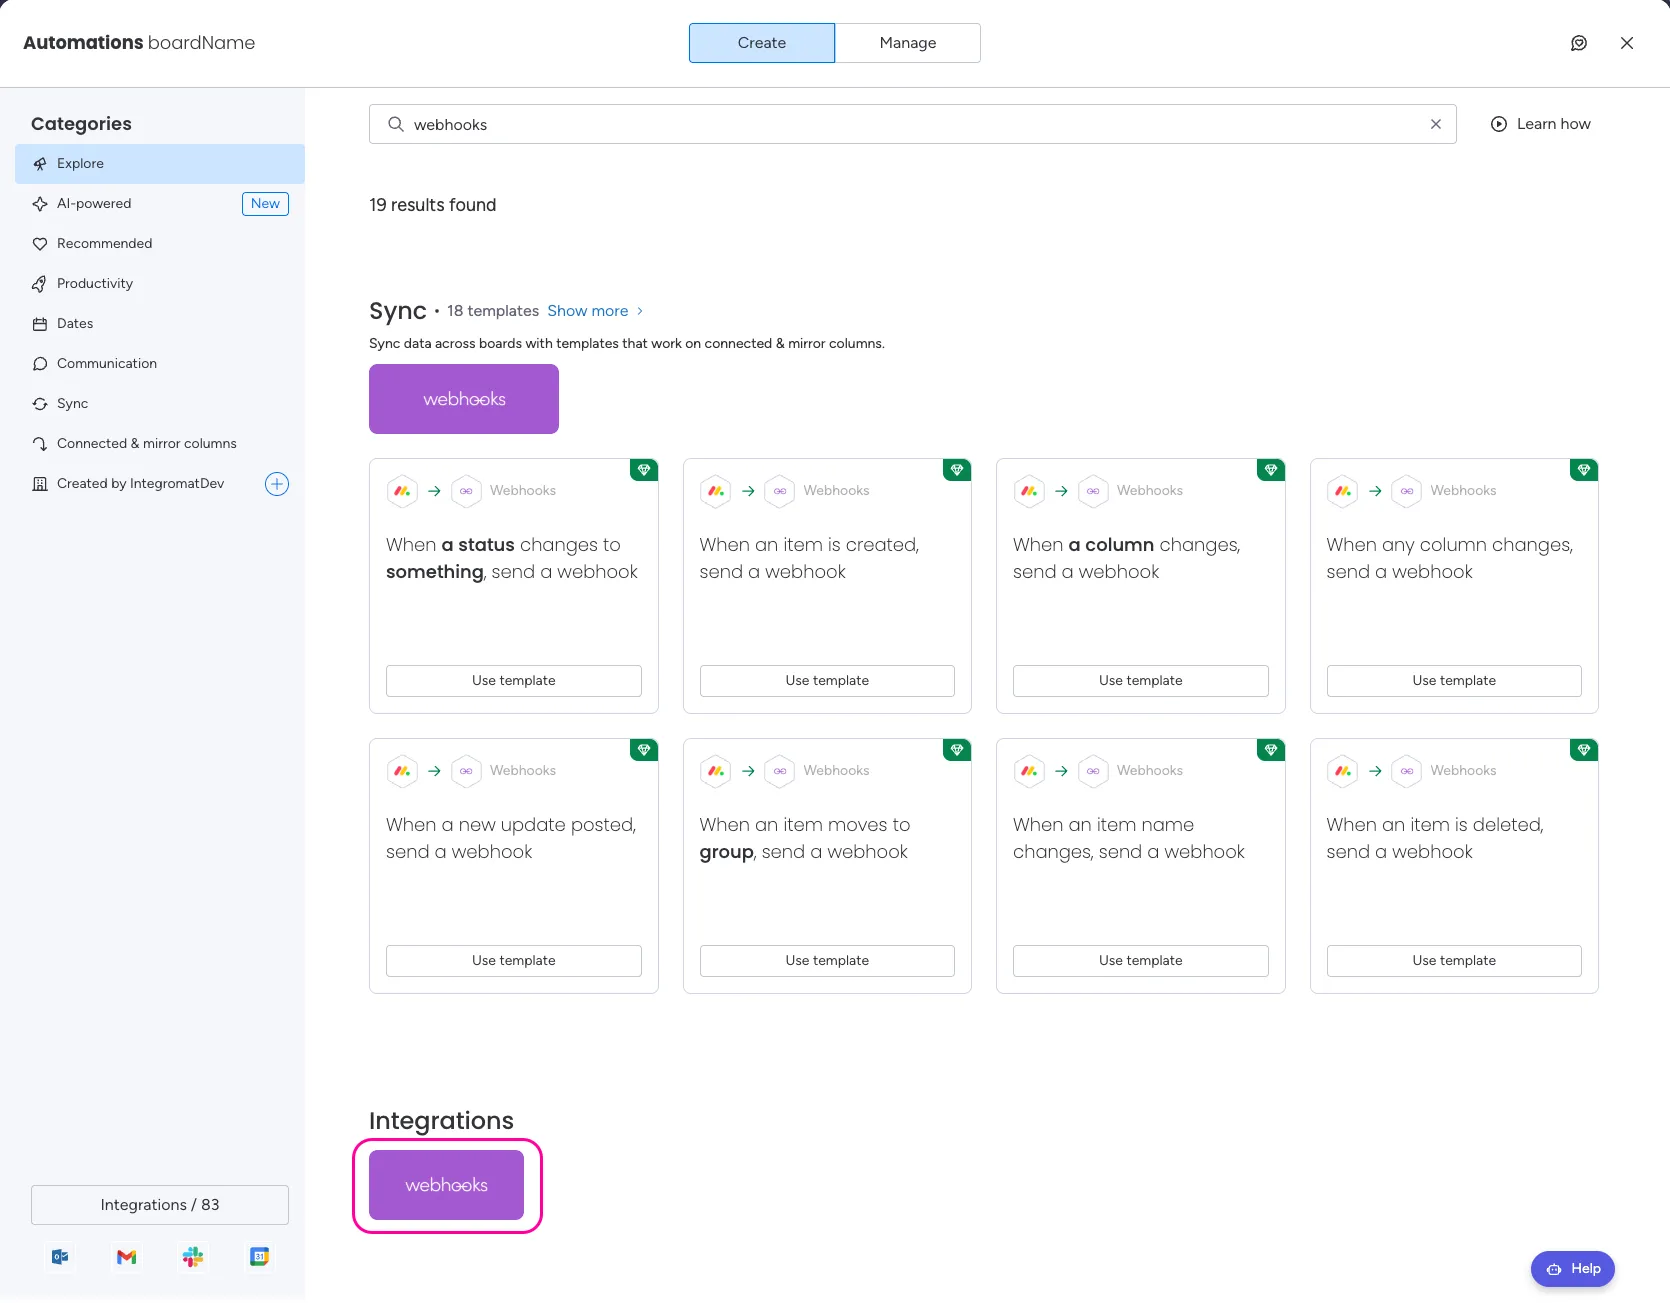Use template for status changes webhook
Viewport: 1670px width, 1303px height.
(x=514, y=681)
